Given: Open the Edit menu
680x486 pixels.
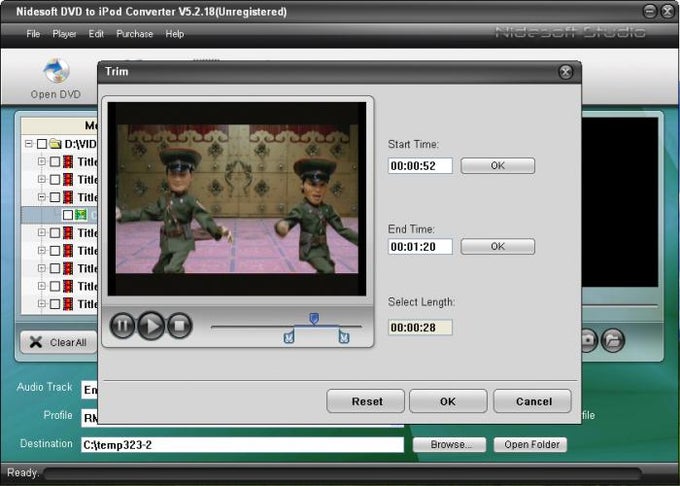Looking at the screenshot, I should coord(96,34).
